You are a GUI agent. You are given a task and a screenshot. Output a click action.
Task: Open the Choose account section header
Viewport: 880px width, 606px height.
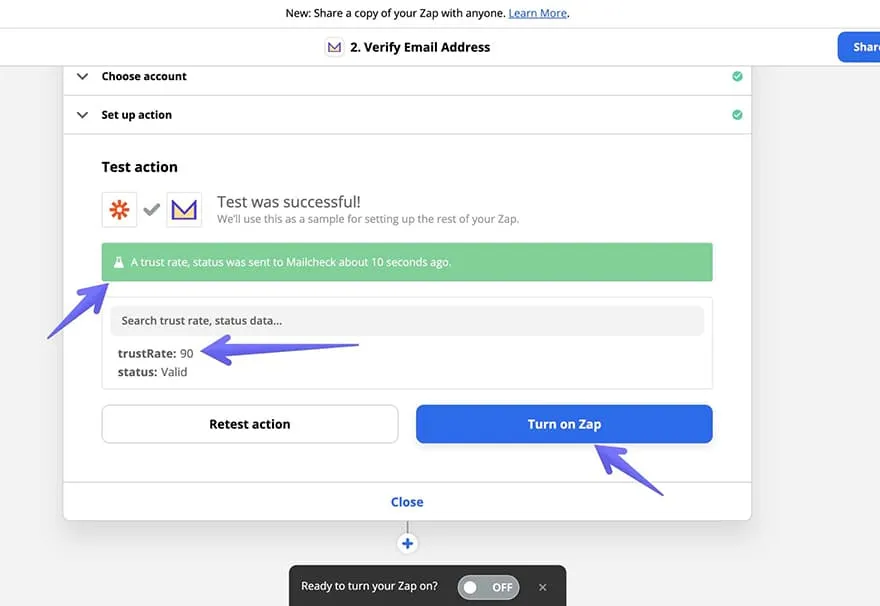[x=144, y=76]
